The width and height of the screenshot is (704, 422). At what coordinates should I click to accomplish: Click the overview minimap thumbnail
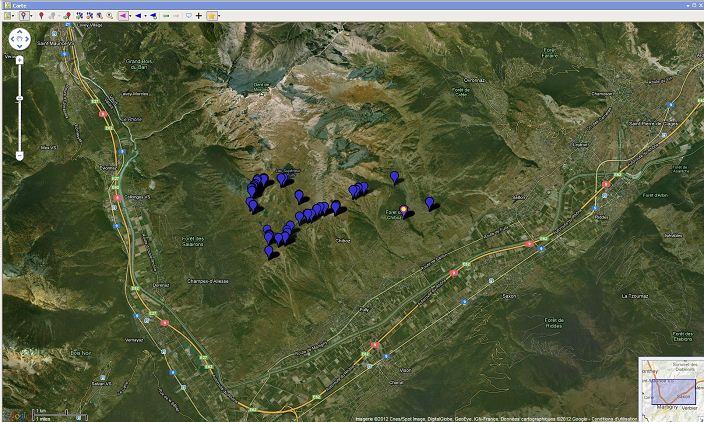tap(670, 386)
